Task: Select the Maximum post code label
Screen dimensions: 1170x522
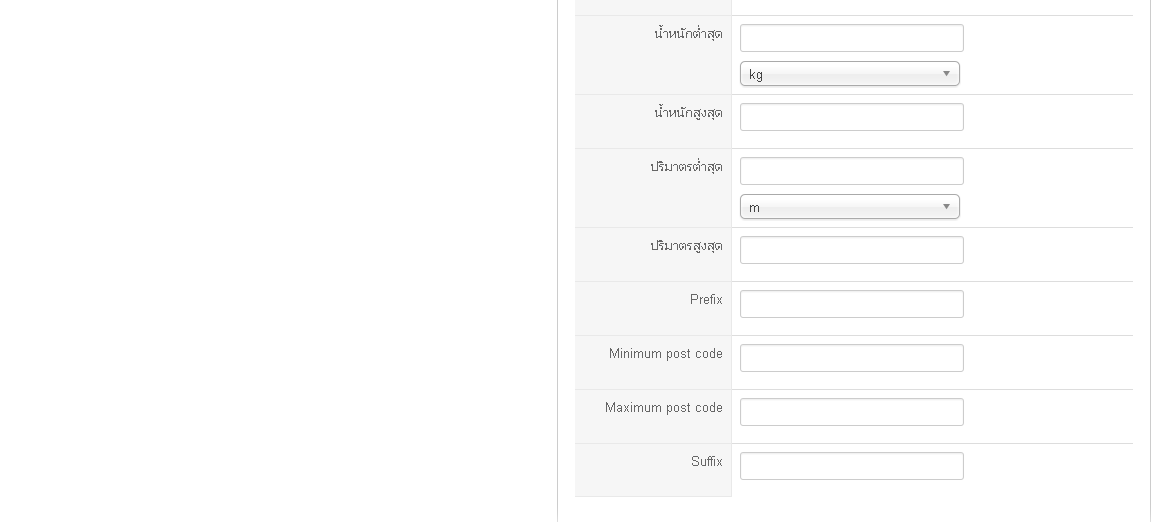Action: (x=663, y=408)
